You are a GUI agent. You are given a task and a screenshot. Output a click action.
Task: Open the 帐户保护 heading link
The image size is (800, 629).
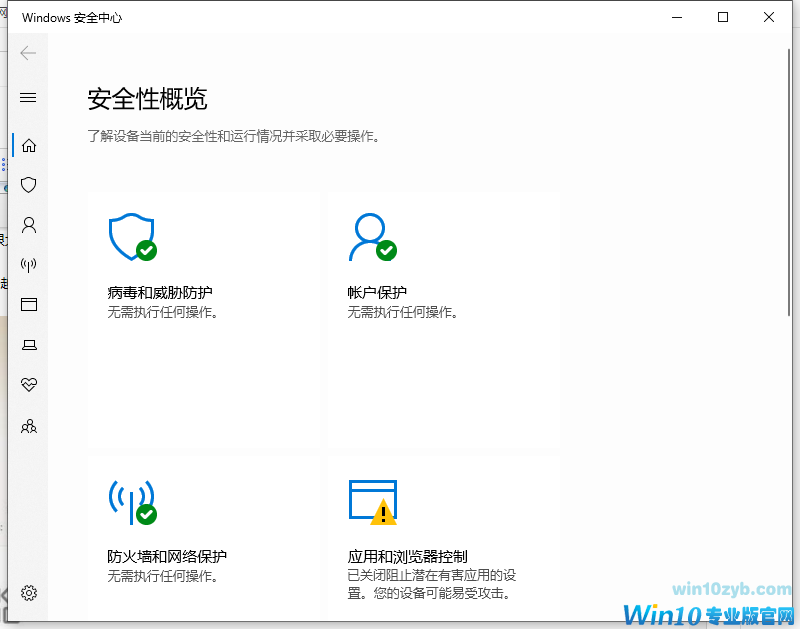click(377, 293)
